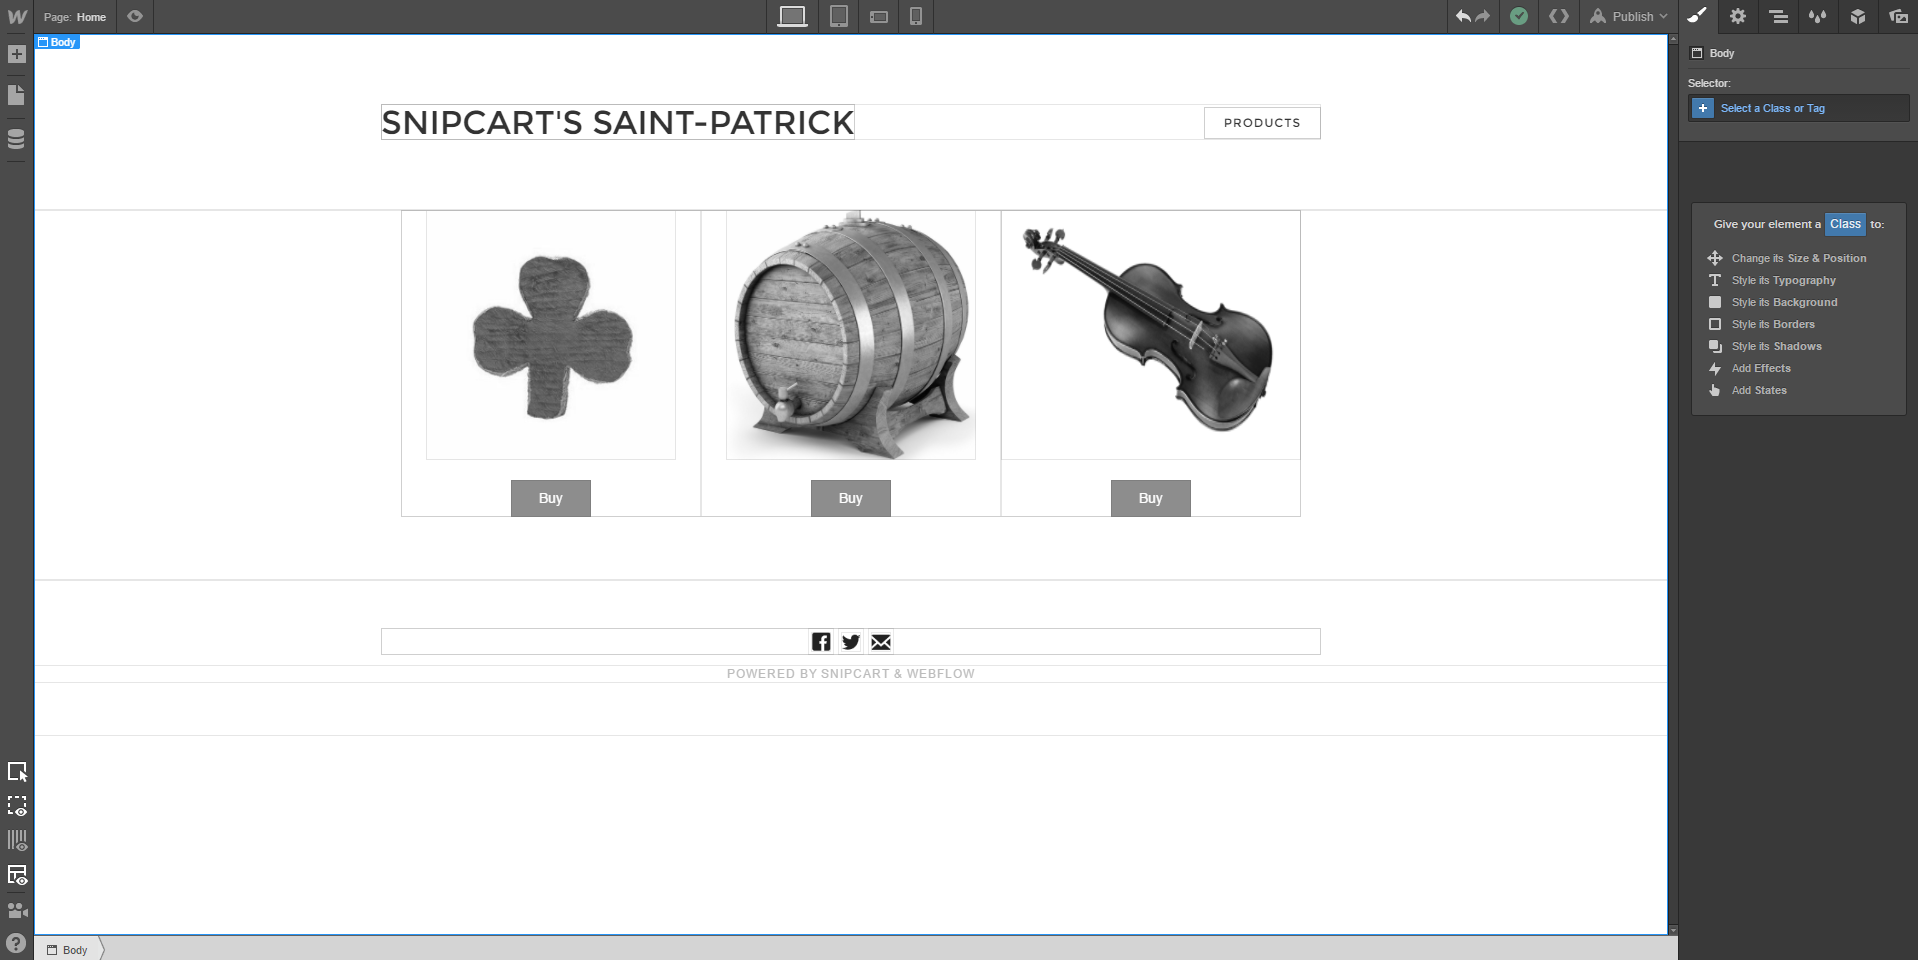Screen dimensions: 1918x960
Task: Open the Add Elements panel
Action: pyautogui.click(x=17, y=54)
